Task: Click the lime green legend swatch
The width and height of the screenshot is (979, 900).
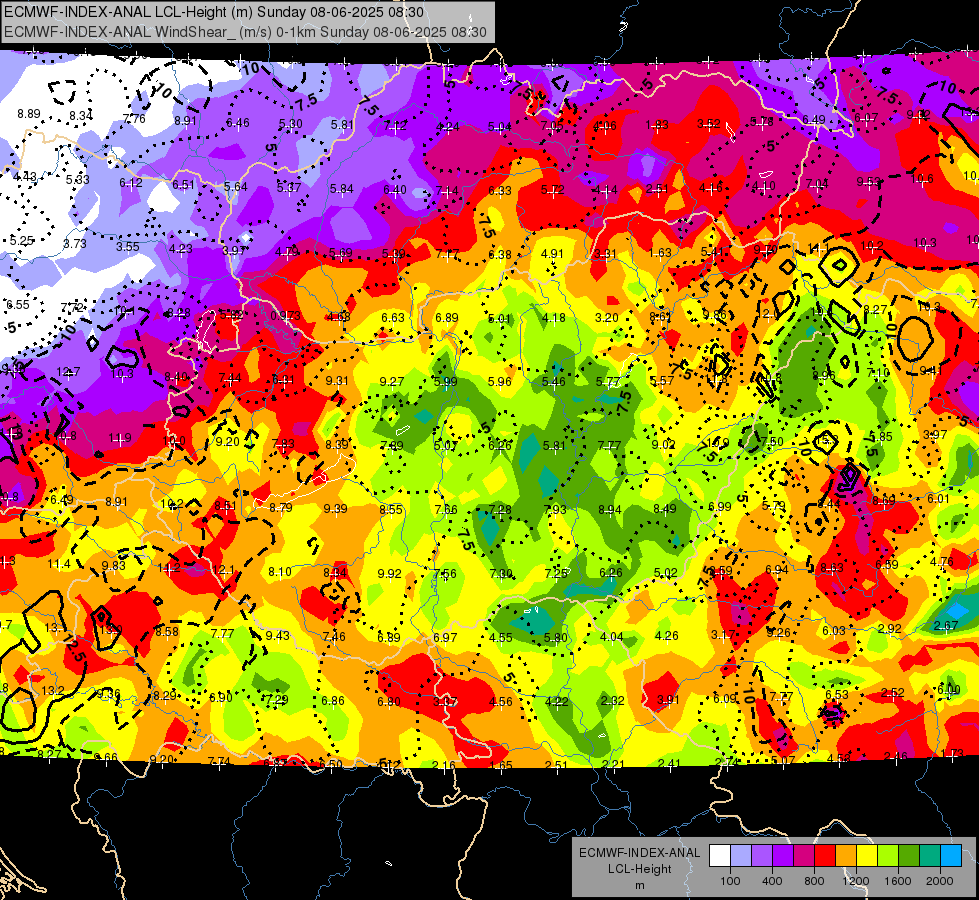Action: coord(888,856)
